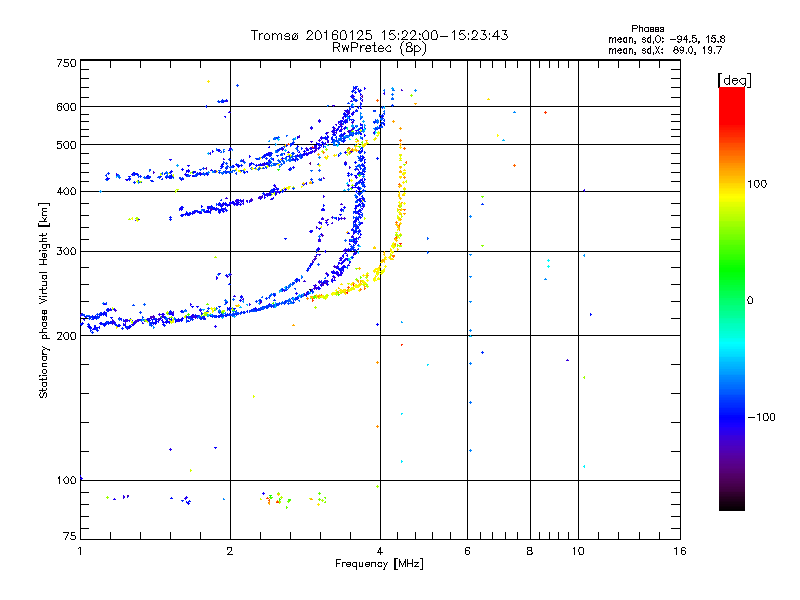Click the y-axis tick label '500'
This screenshot has height=600, width=800.
(x=66, y=145)
